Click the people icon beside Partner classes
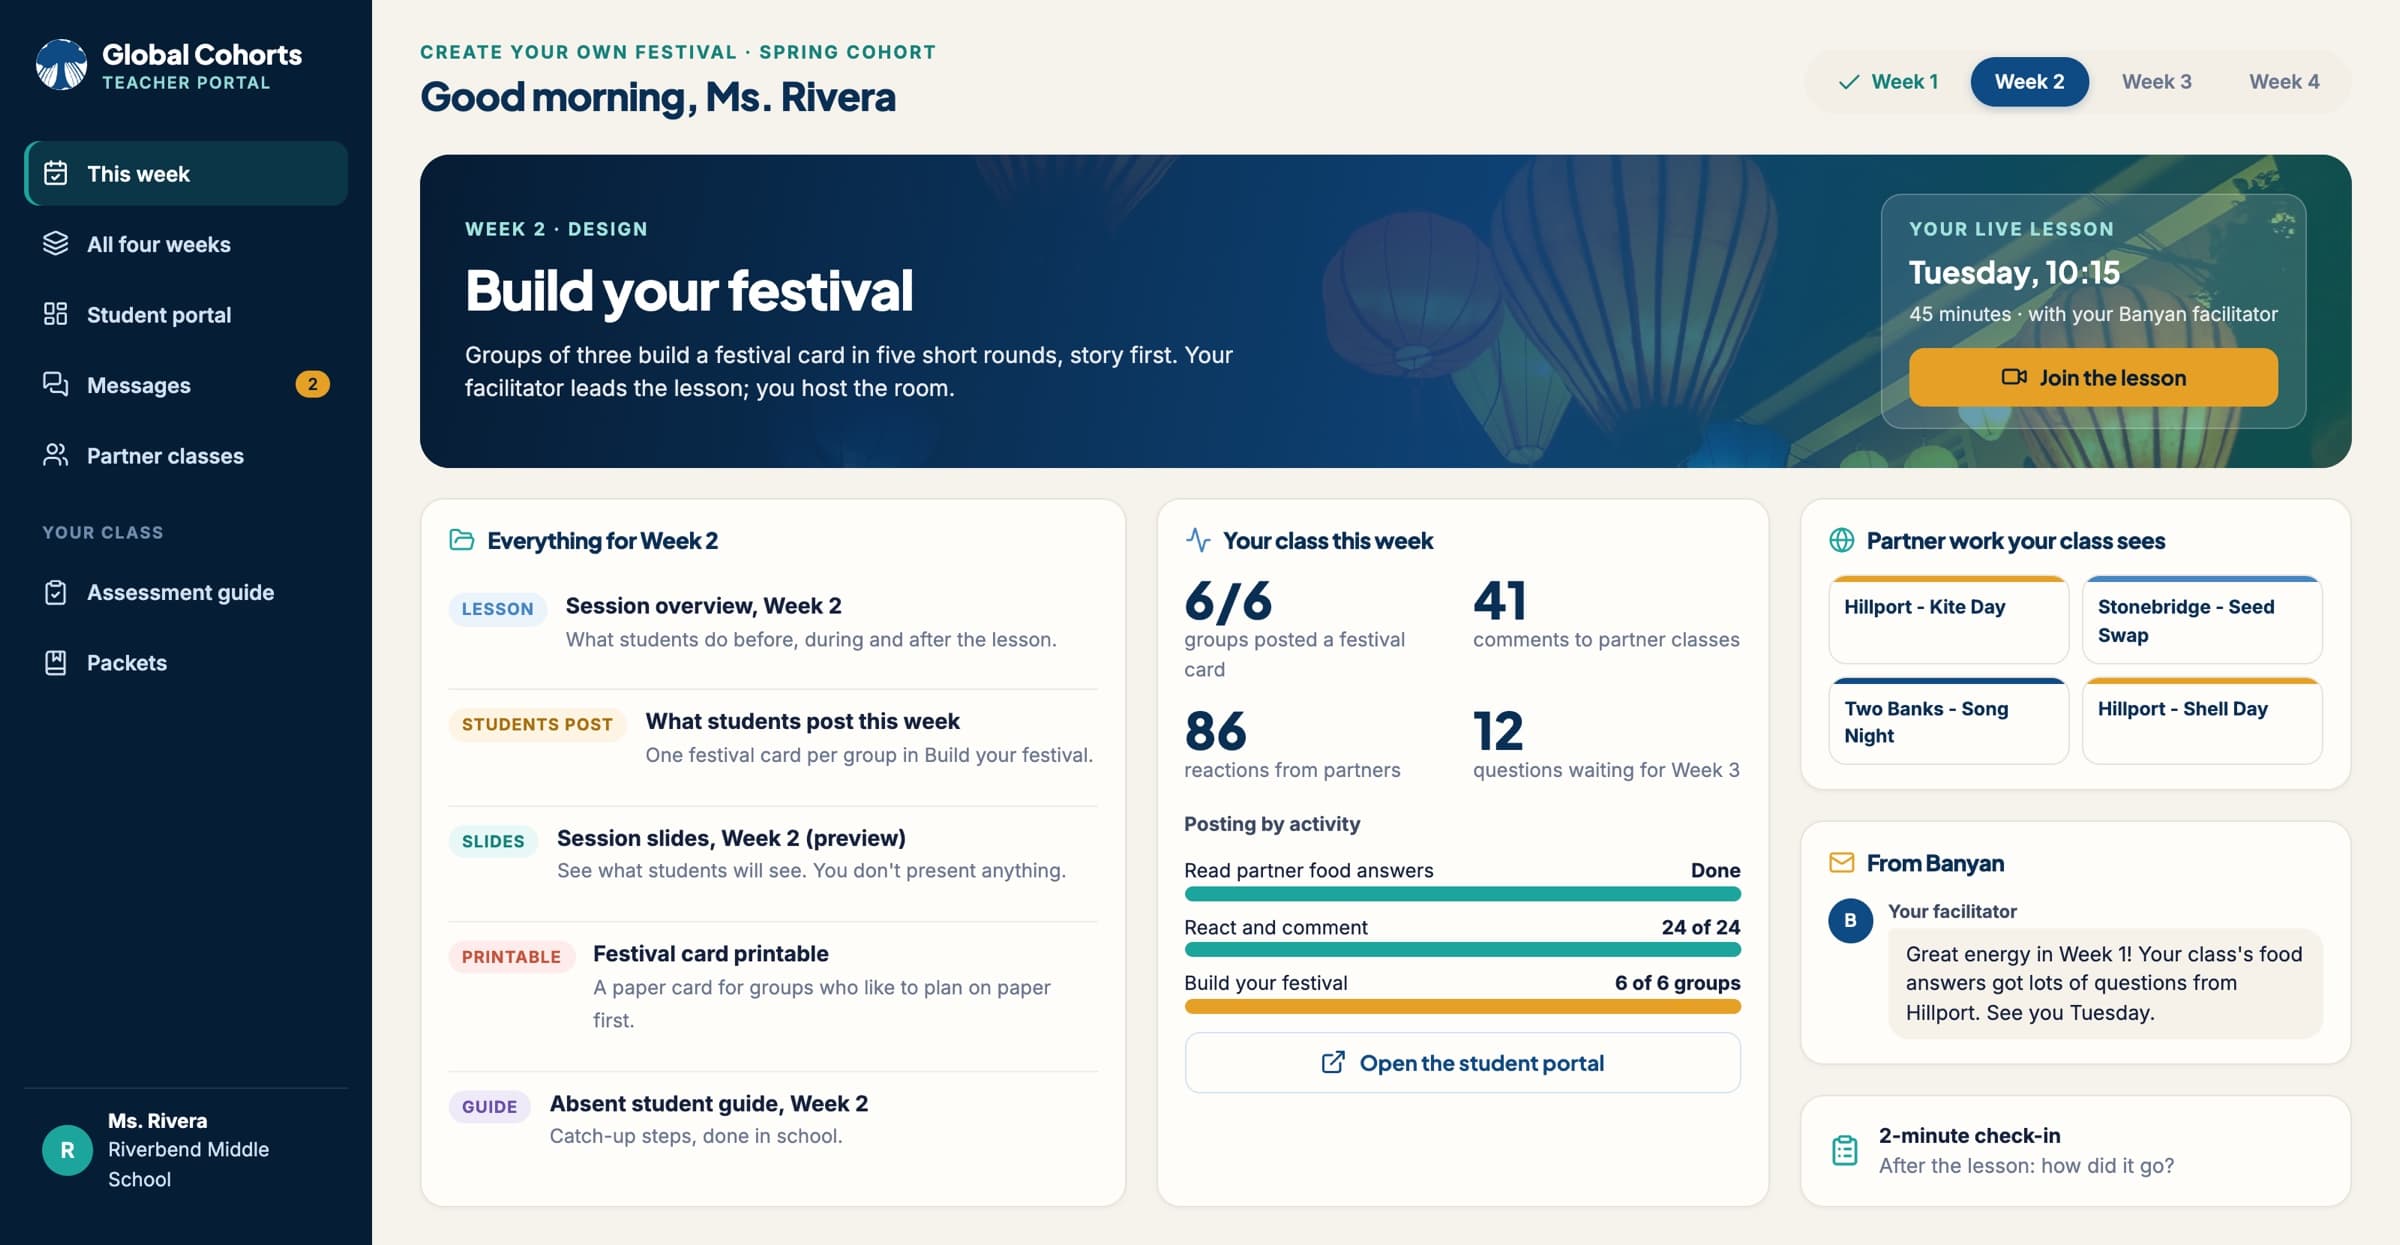The width and height of the screenshot is (2400, 1245). coord(56,455)
